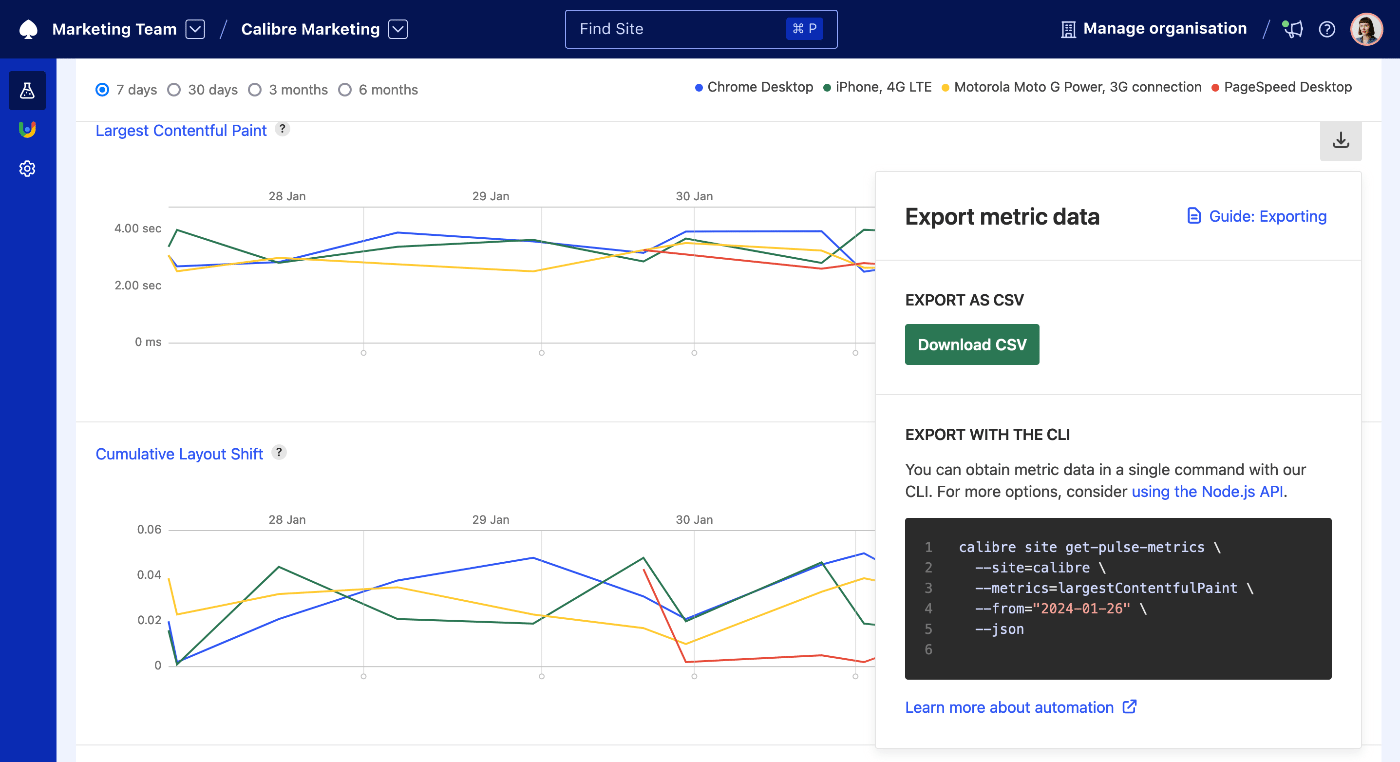
Task: Open help using the question mark icon
Action: coord(1327,29)
